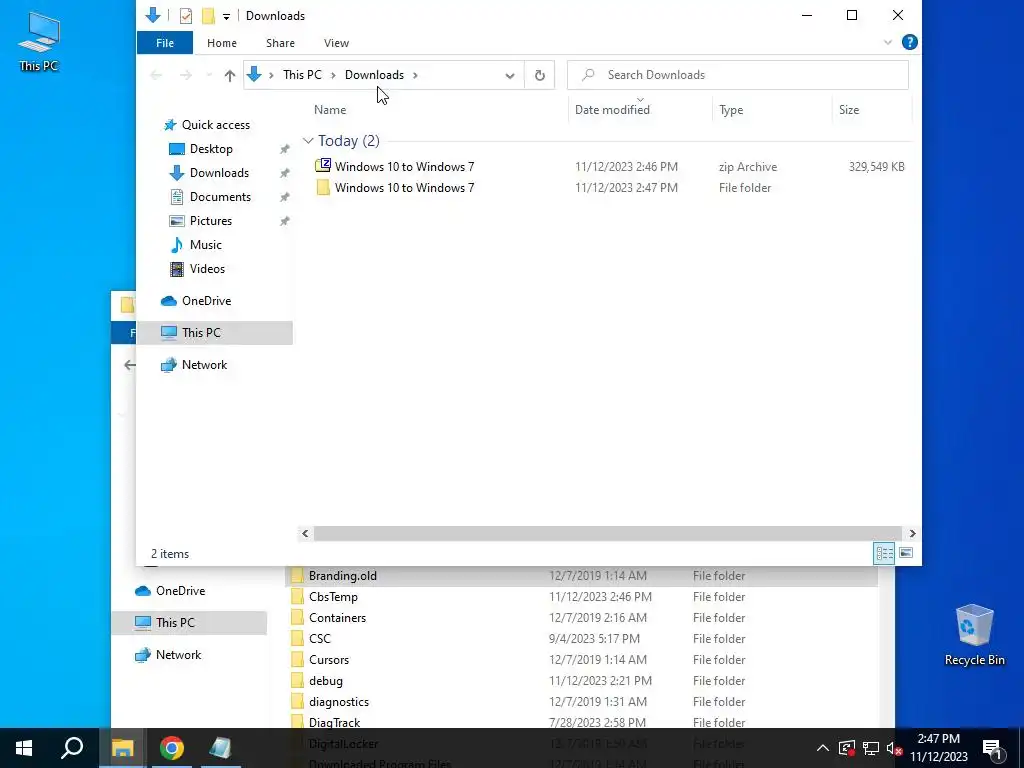Click the horizontal scrollbar track
The width and height of the screenshot is (1024, 768).
(607, 534)
